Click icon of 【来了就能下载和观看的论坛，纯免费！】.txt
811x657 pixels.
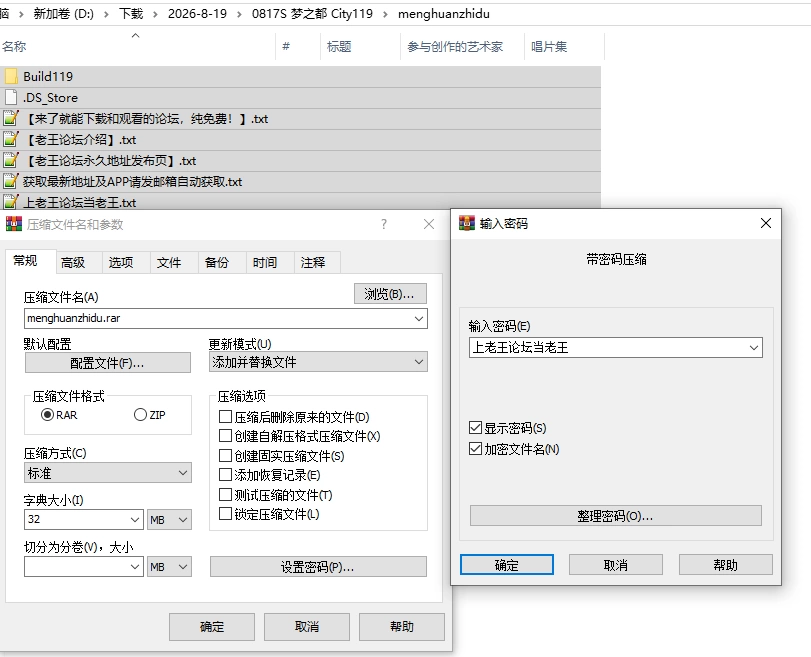[11, 118]
